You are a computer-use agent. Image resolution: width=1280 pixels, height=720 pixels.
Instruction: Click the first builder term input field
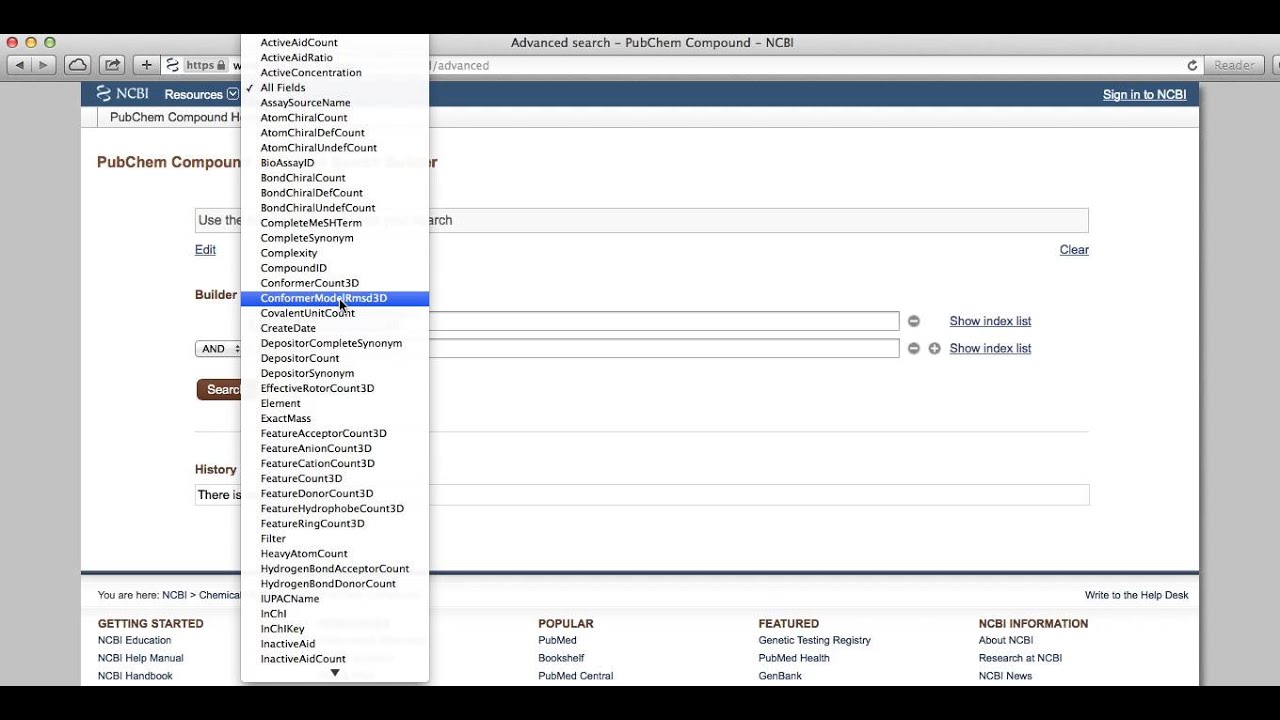[x=664, y=321]
